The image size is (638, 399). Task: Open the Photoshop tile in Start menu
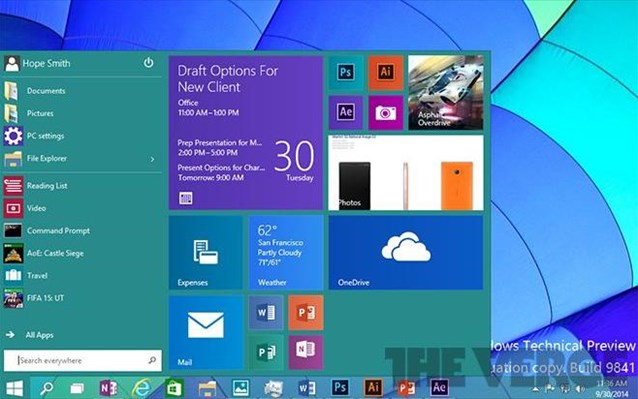pos(345,73)
